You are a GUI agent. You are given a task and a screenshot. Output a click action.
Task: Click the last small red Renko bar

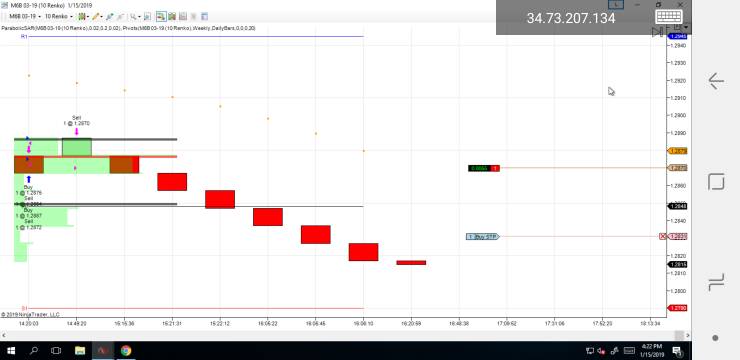pyautogui.click(x=411, y=263)
